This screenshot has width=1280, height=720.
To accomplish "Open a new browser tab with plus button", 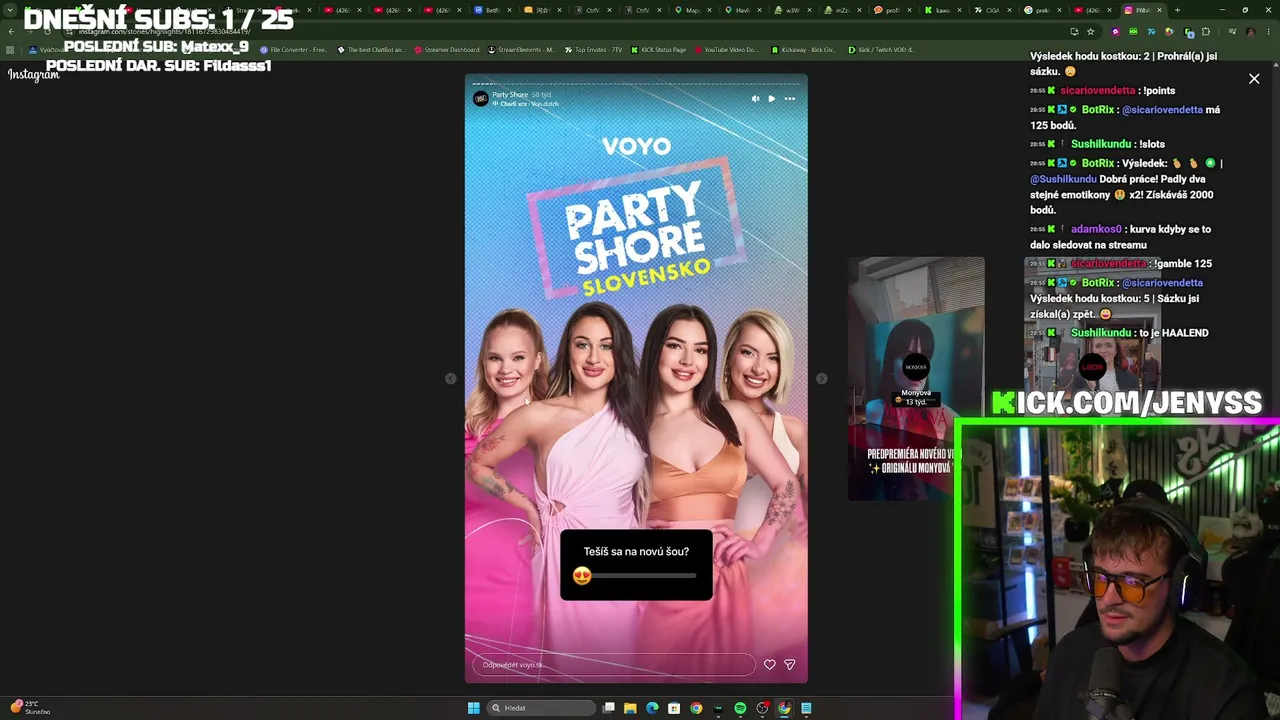I will coord(1177,10).
